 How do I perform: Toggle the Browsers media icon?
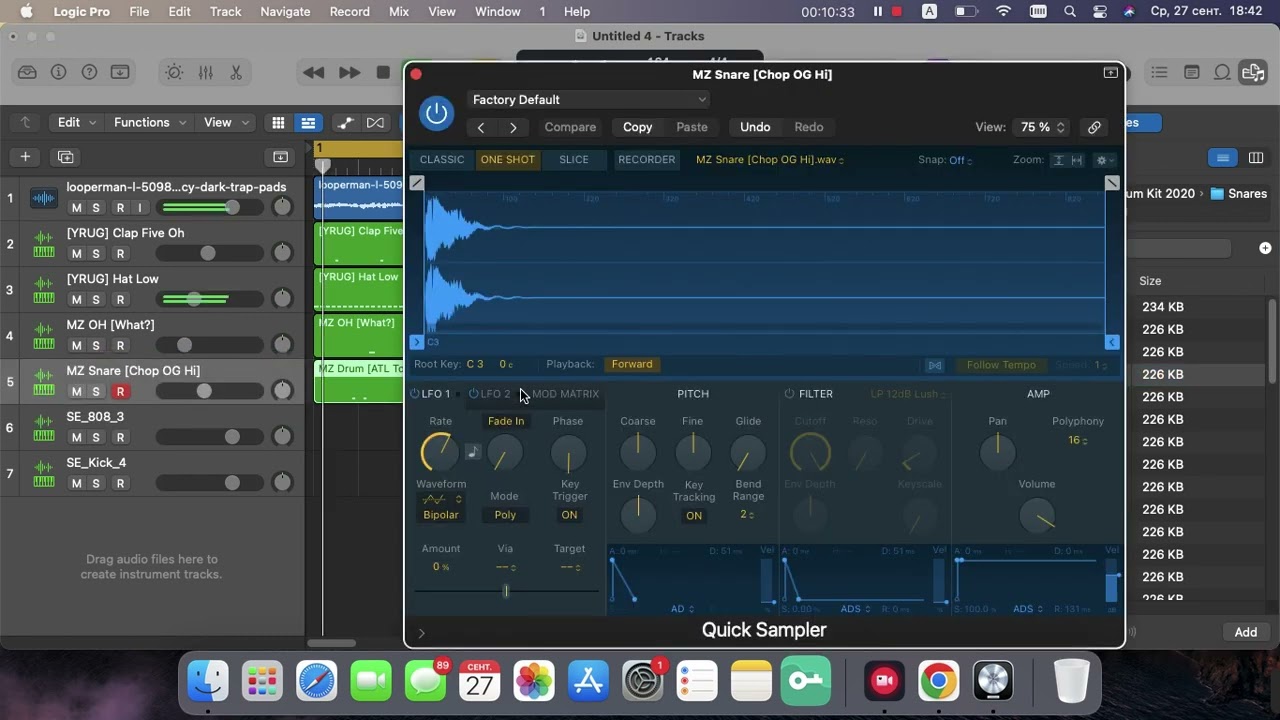(x=1252, y=72)
